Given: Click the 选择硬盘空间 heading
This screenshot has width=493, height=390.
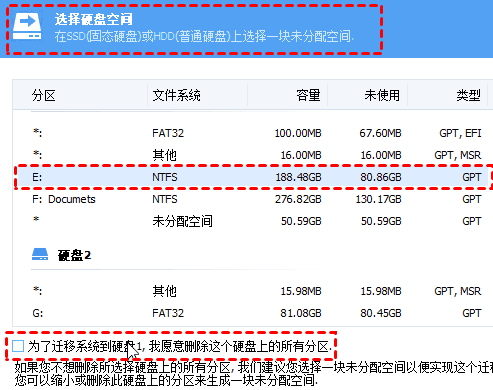Looking at the screenshot, I should point(93,19).
